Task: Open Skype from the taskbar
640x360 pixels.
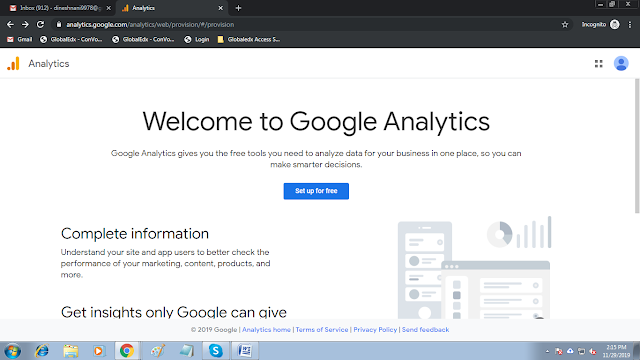Action: (216, 351)
